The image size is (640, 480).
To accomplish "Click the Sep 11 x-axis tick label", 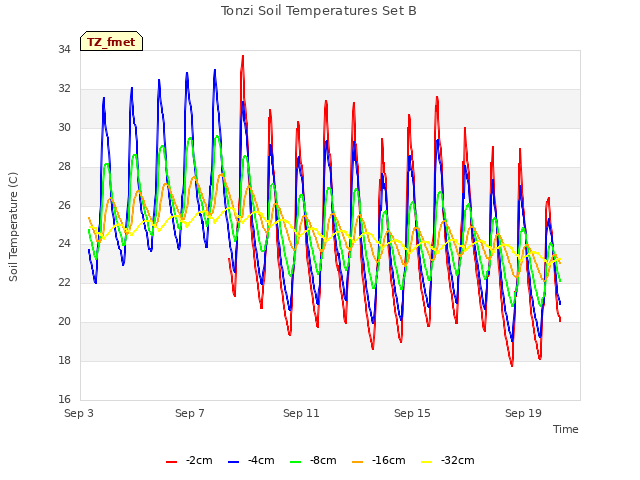I will coord(301,413).
